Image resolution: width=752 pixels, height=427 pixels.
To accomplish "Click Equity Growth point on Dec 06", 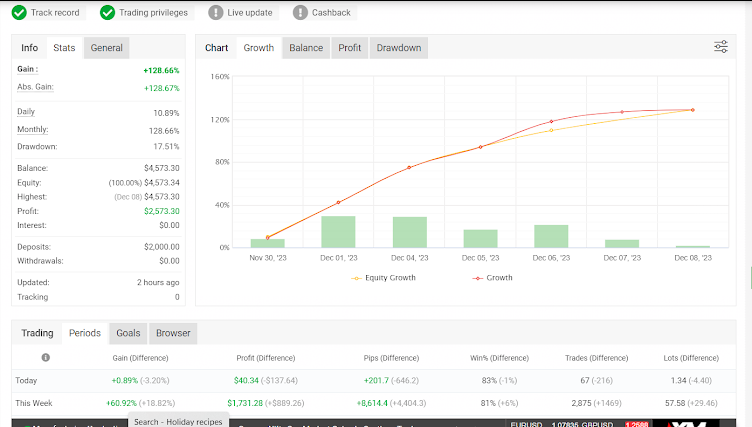I will click(551, 130).
